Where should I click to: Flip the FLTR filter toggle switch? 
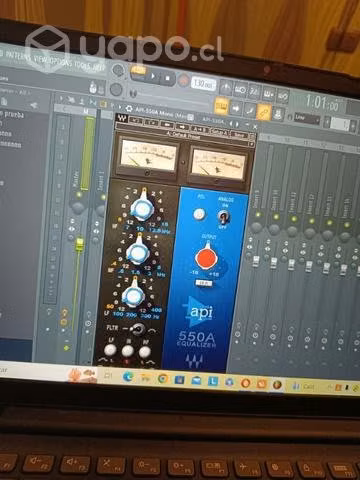(137, 329)
